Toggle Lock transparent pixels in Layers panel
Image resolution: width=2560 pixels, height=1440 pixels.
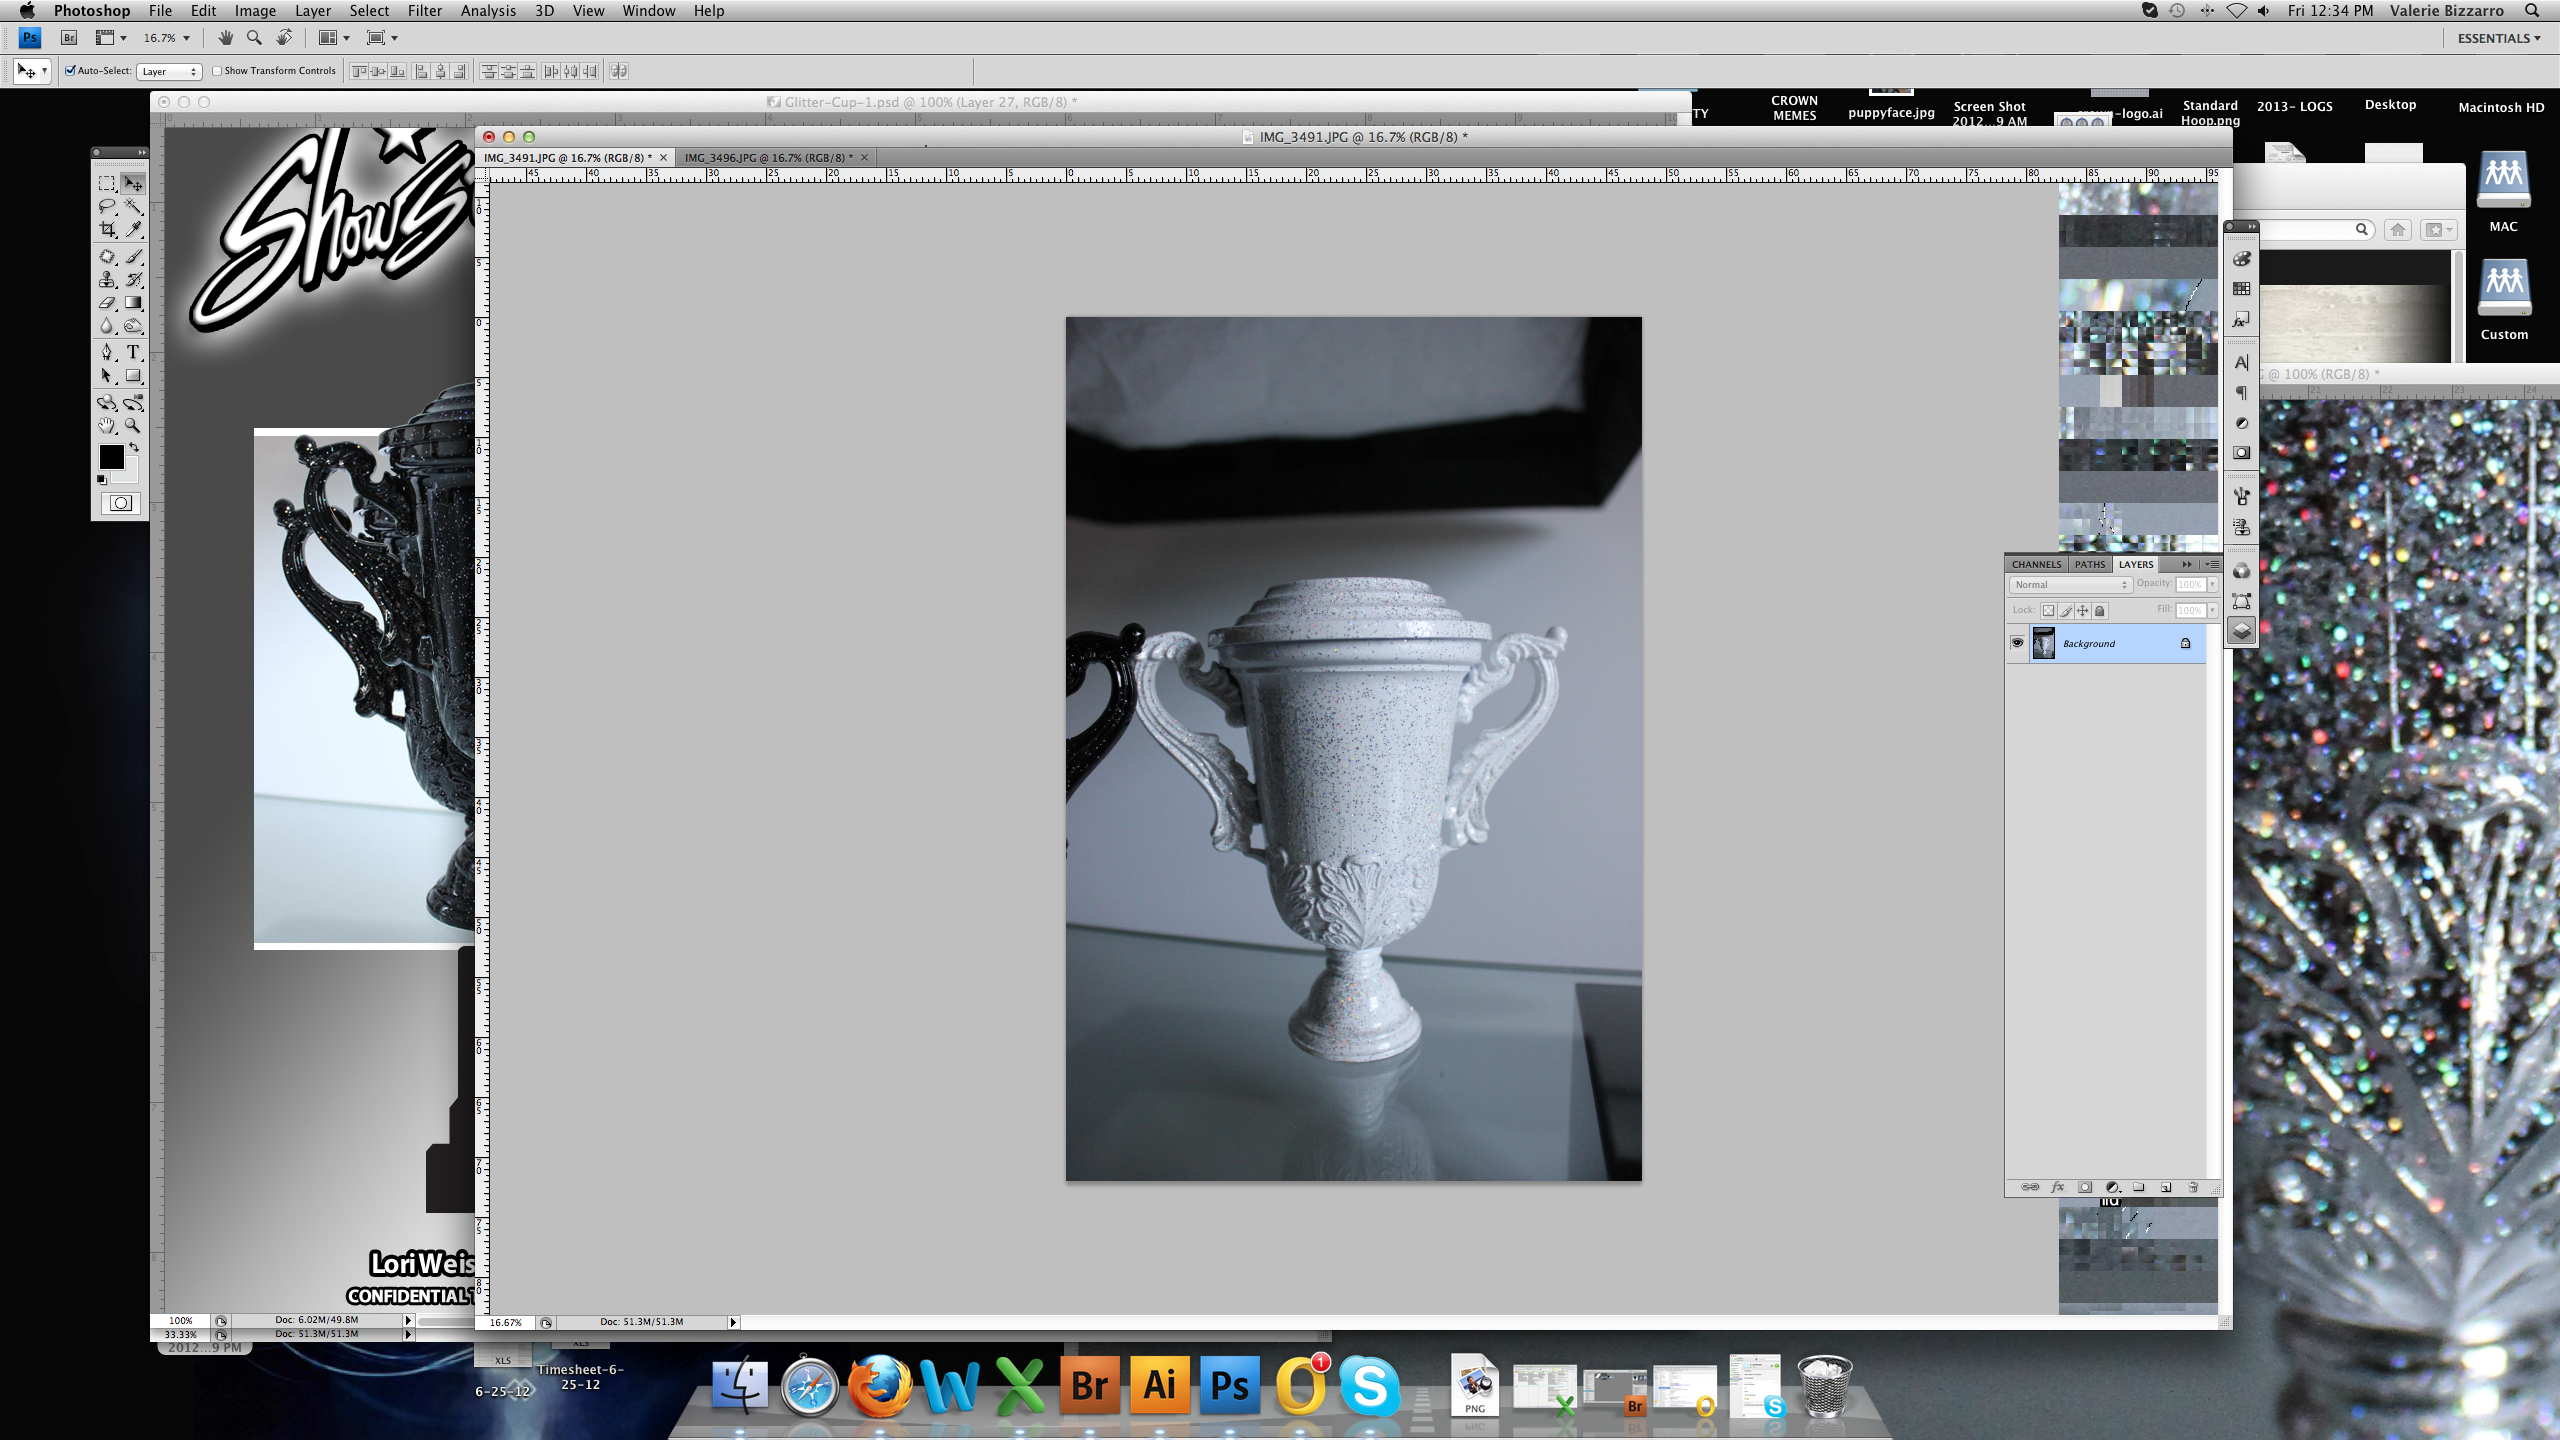point(2048,610)
